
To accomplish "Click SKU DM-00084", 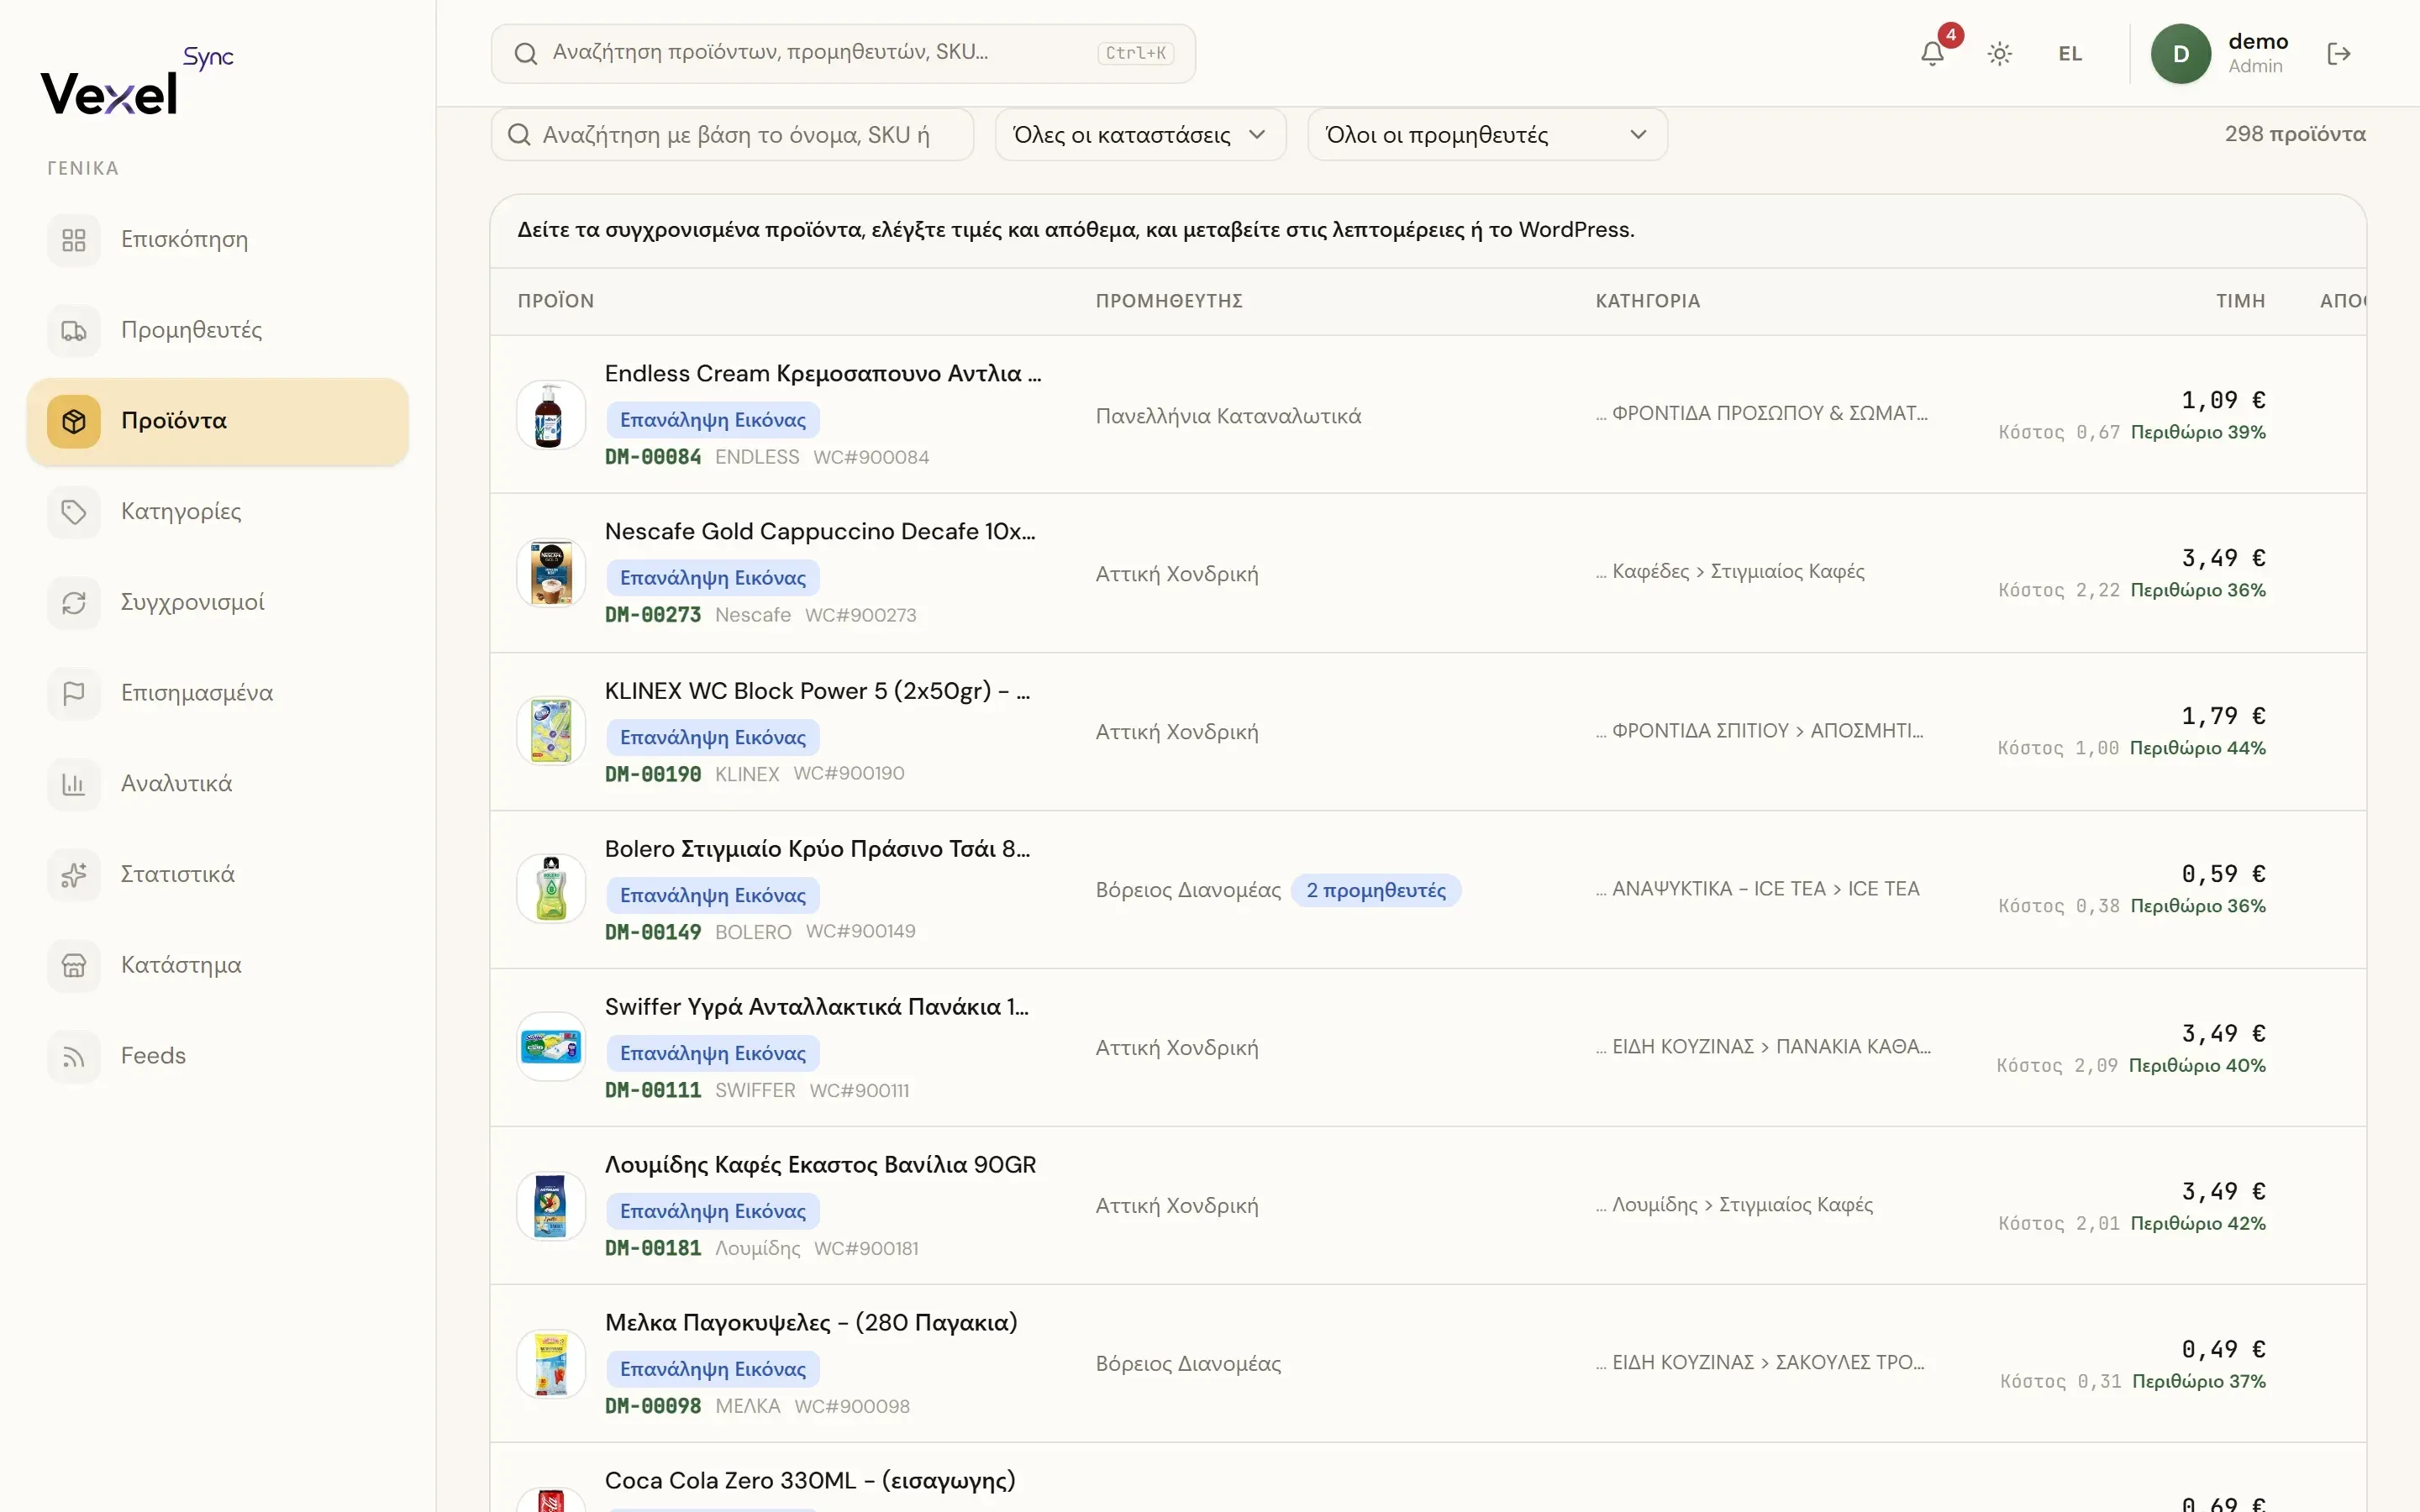I will [653, 457].
